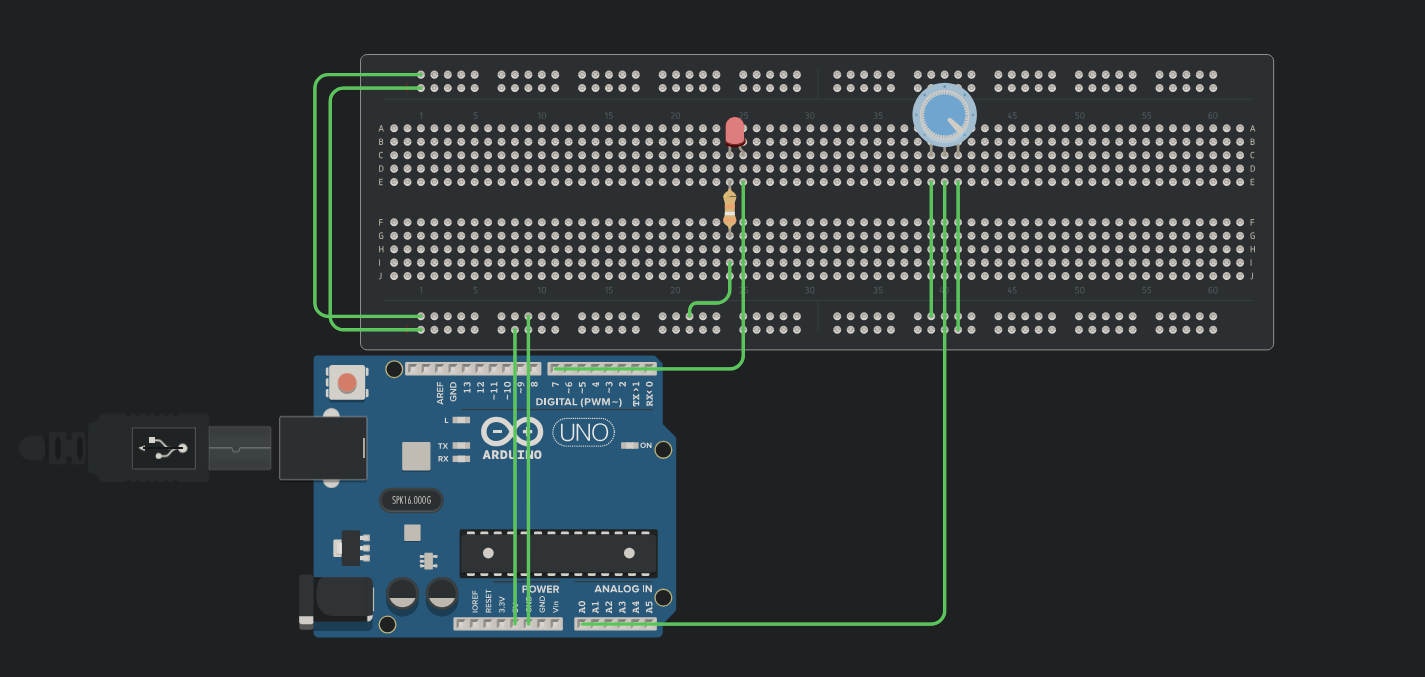Image resolution: width=1425 pixels, height=677 pixels.
Task: Click the left electrolytic capacitor on Arduino
Action: coord(403,596)
